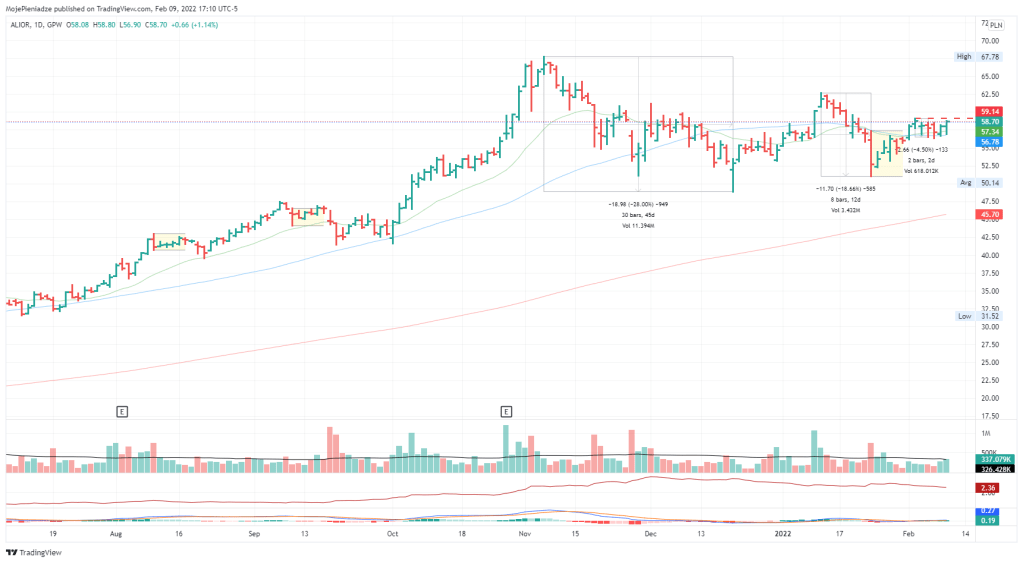Click the 337.079K volume value tag

pos(992,460)
